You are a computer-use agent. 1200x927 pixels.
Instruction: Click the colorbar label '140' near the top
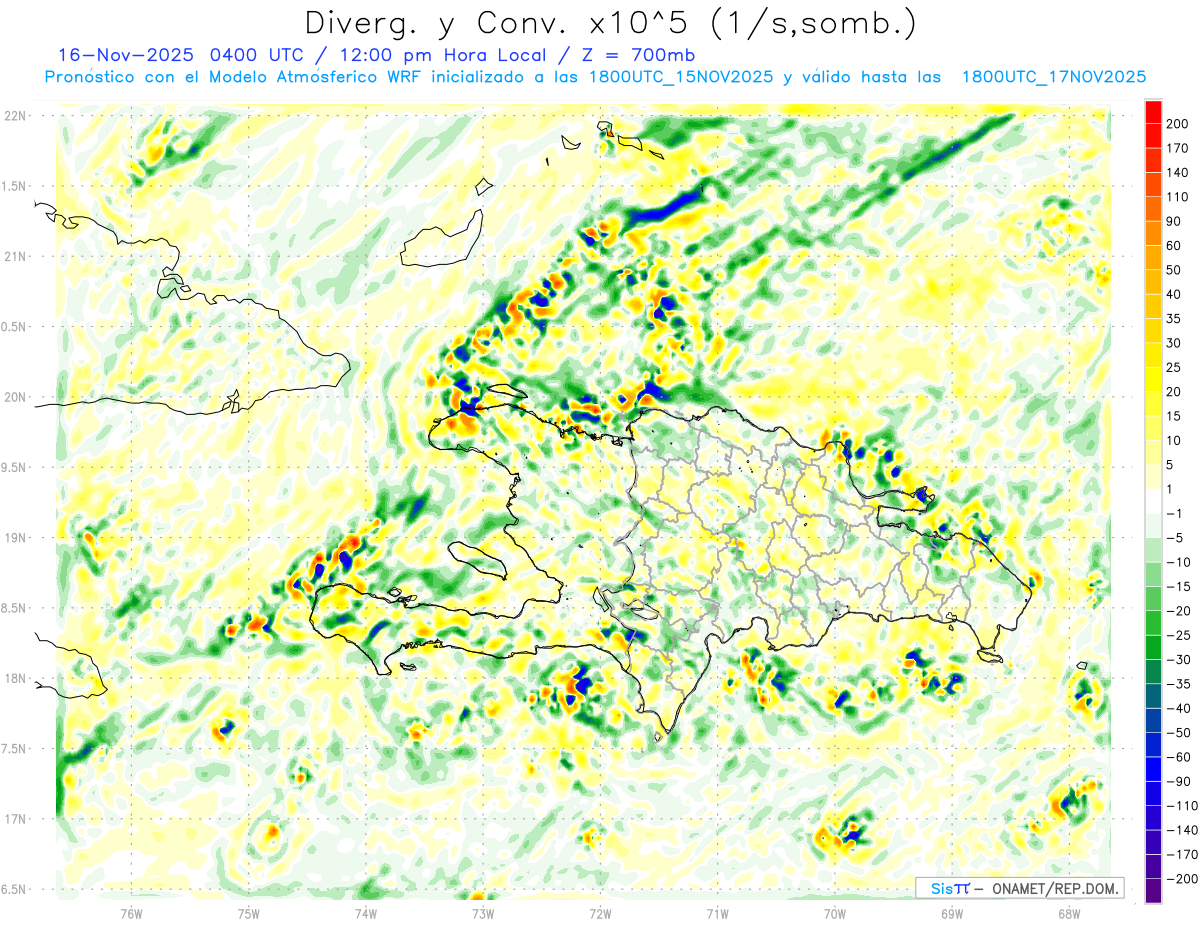point(1178,173)
